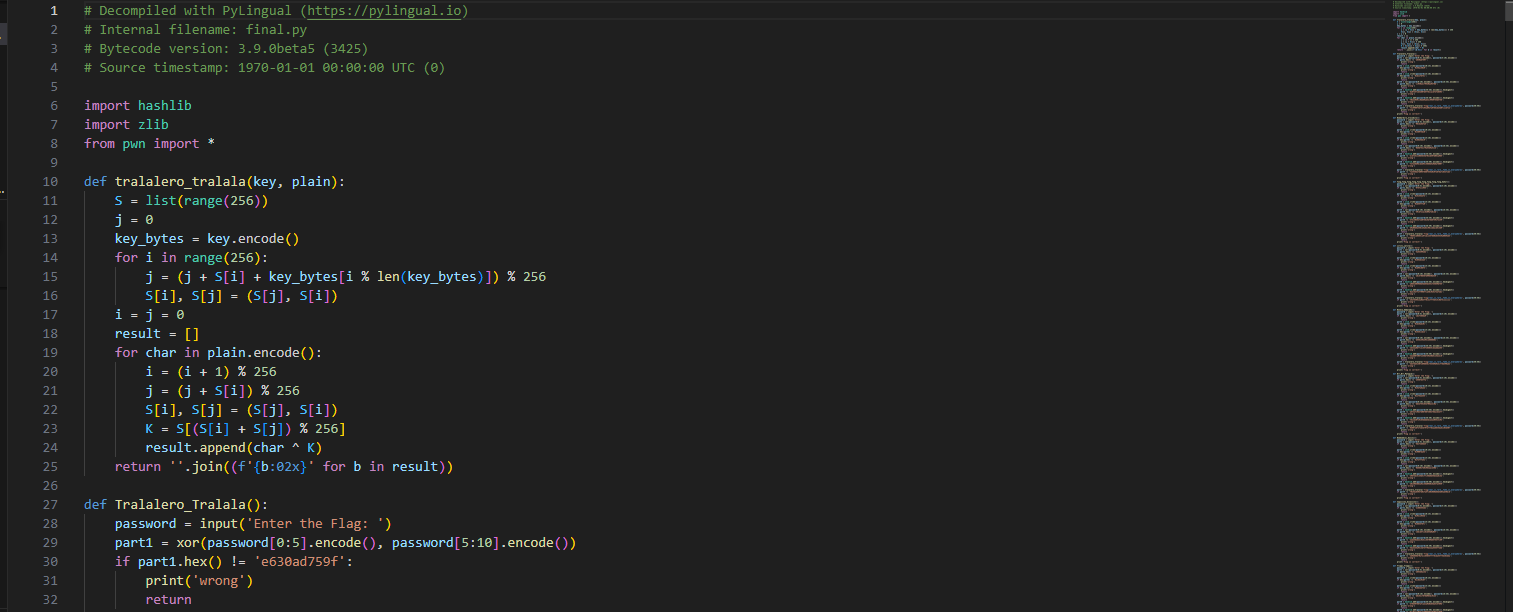Click line number 27 in the gutter
This screenshot has width=1513, height=612.
pyautogui.click(x=50, y=504)
